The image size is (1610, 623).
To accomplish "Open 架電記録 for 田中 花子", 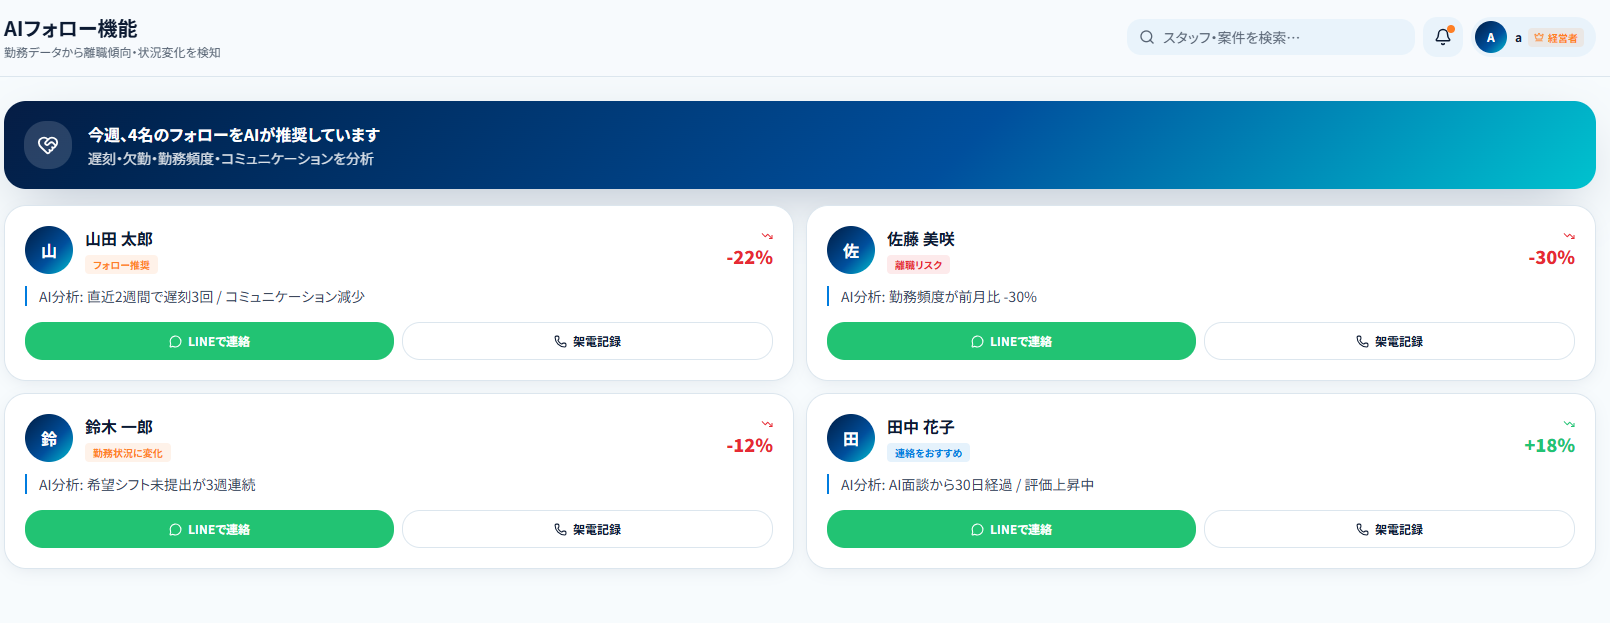I will point(1389,529).
